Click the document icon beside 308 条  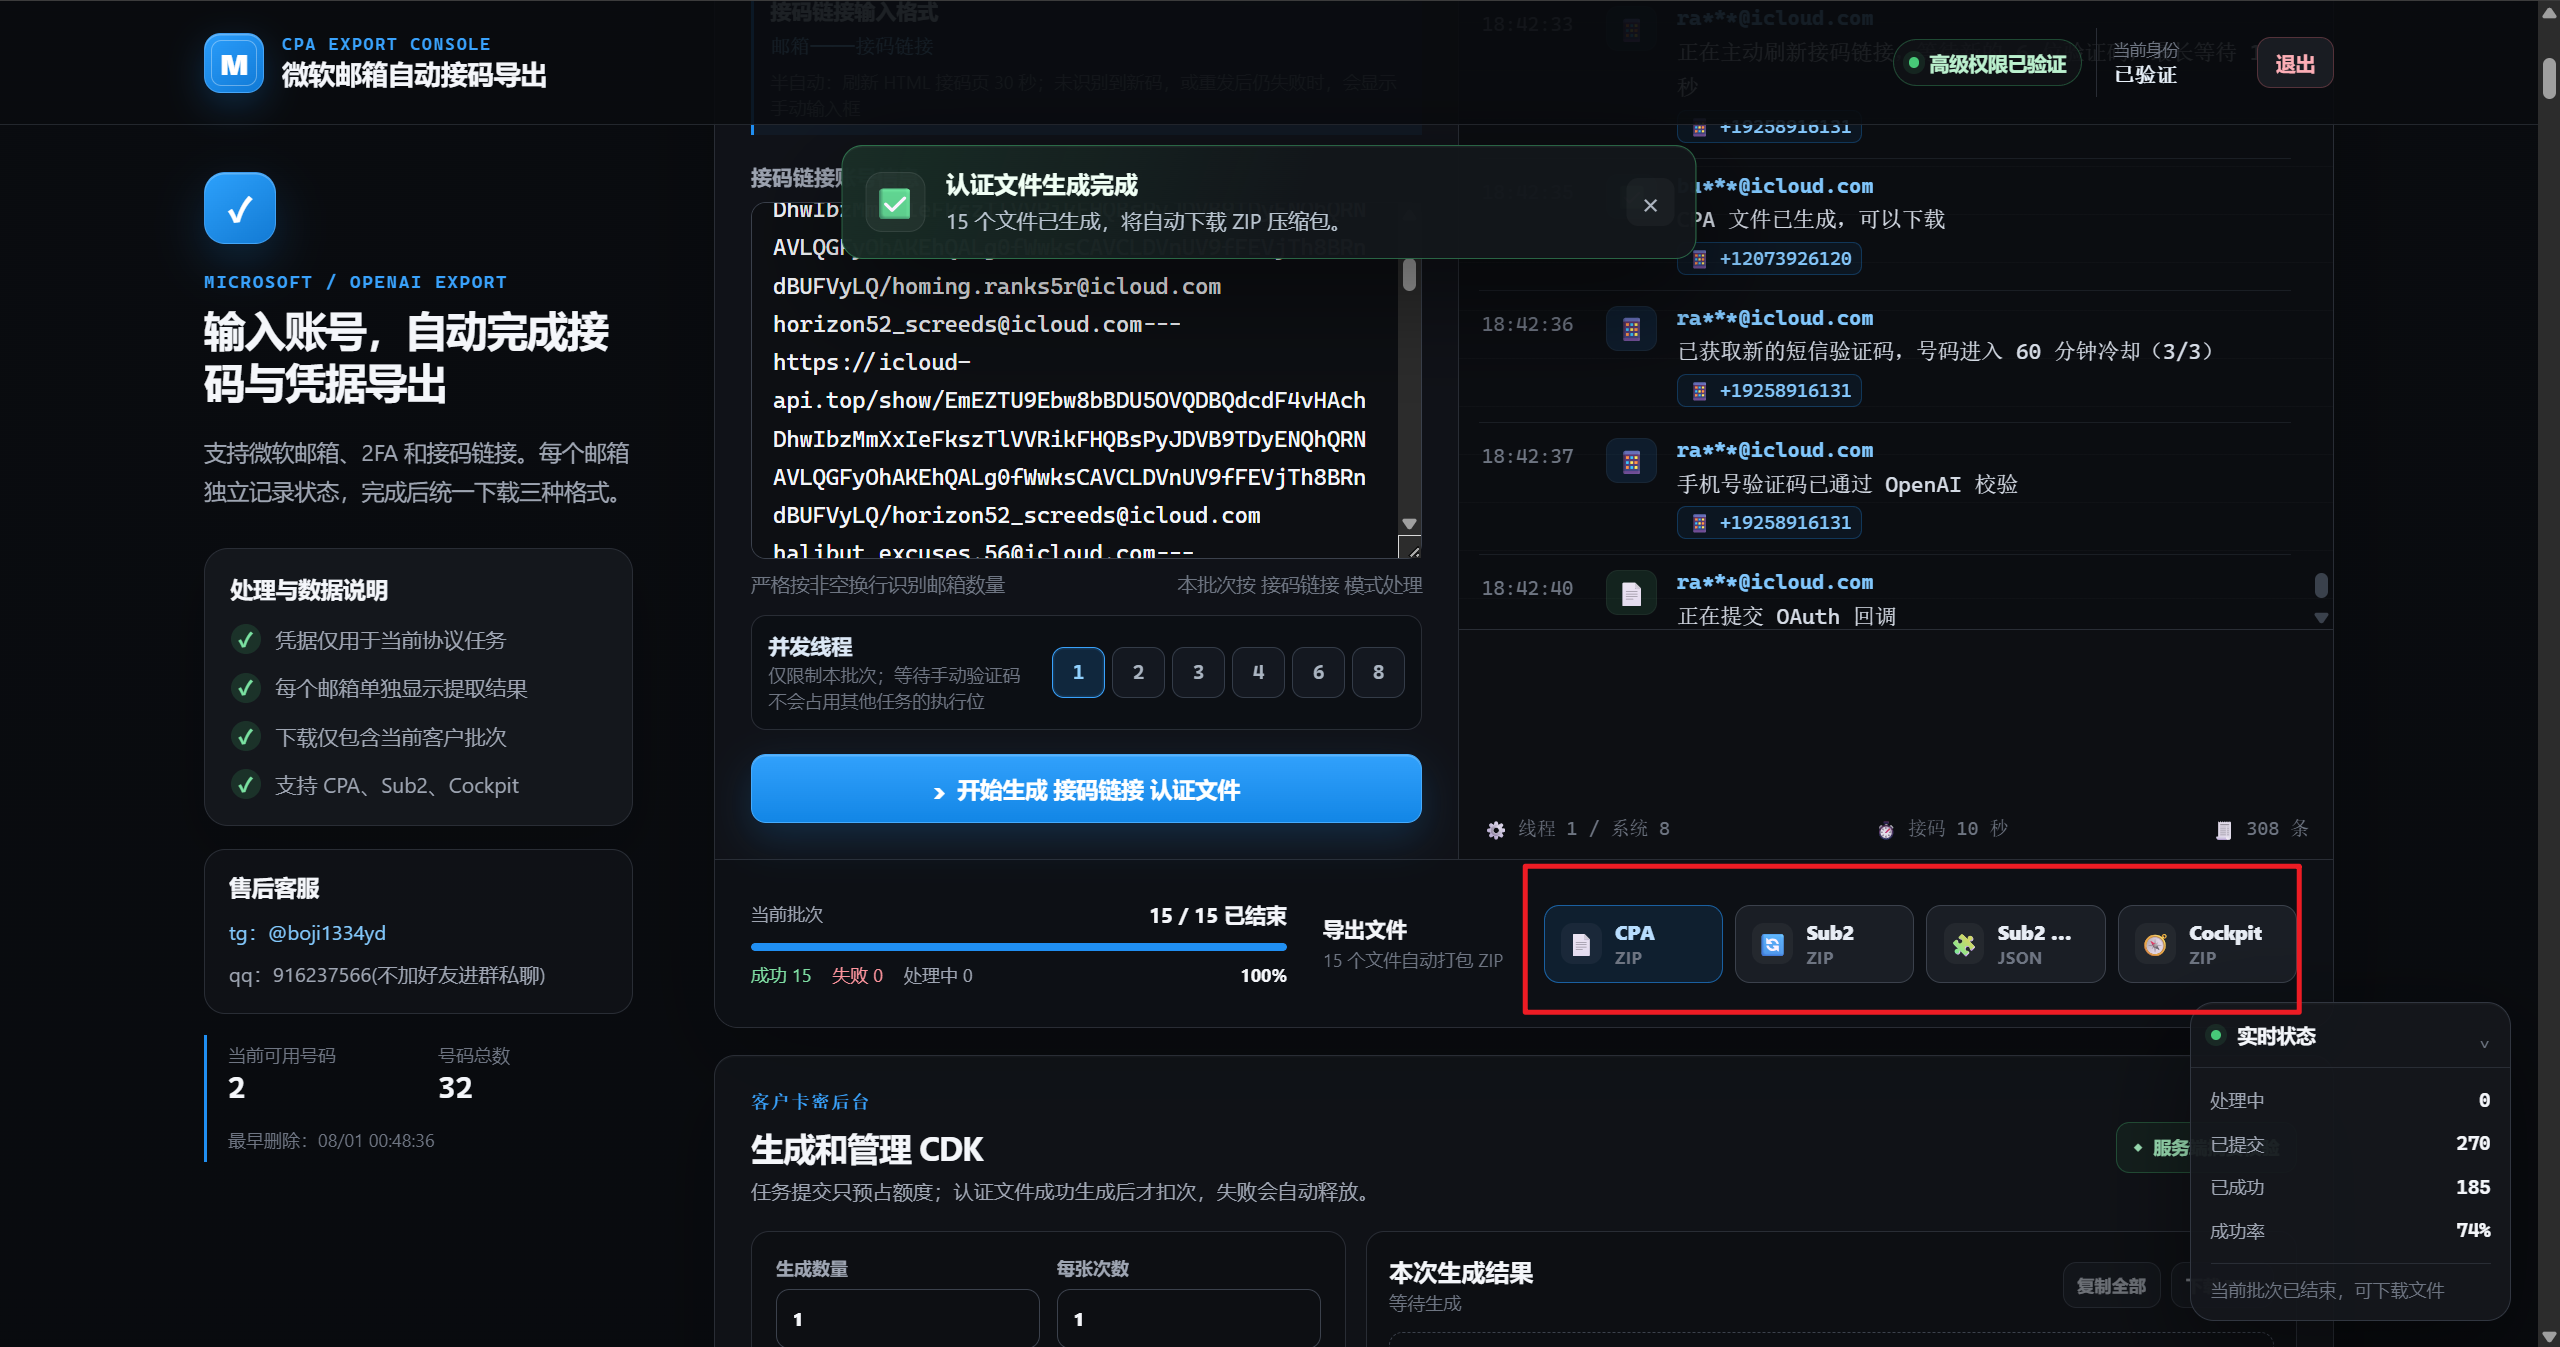click(2224, 830)
